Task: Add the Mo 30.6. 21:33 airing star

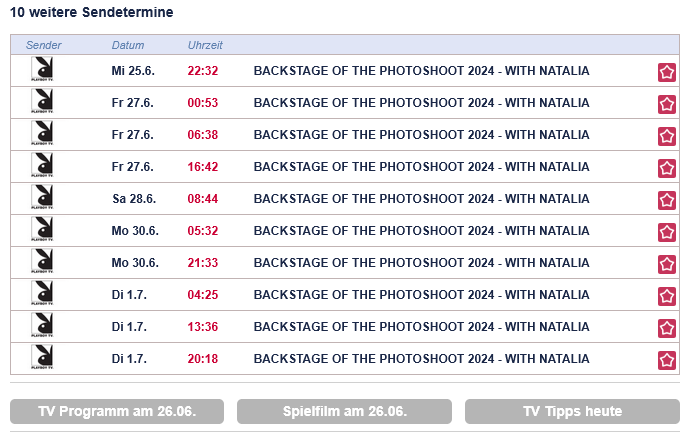Action: pos(667,264)
